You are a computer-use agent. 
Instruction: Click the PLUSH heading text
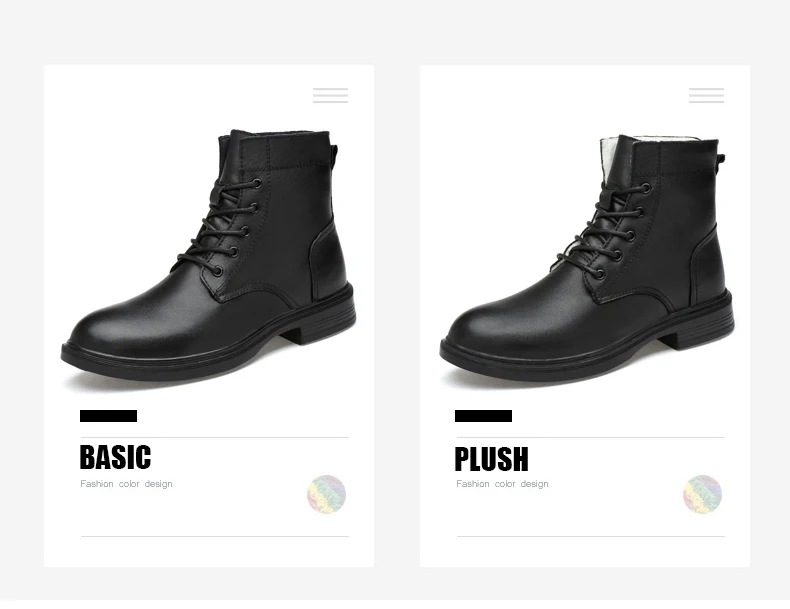click(x=491, y=459)
